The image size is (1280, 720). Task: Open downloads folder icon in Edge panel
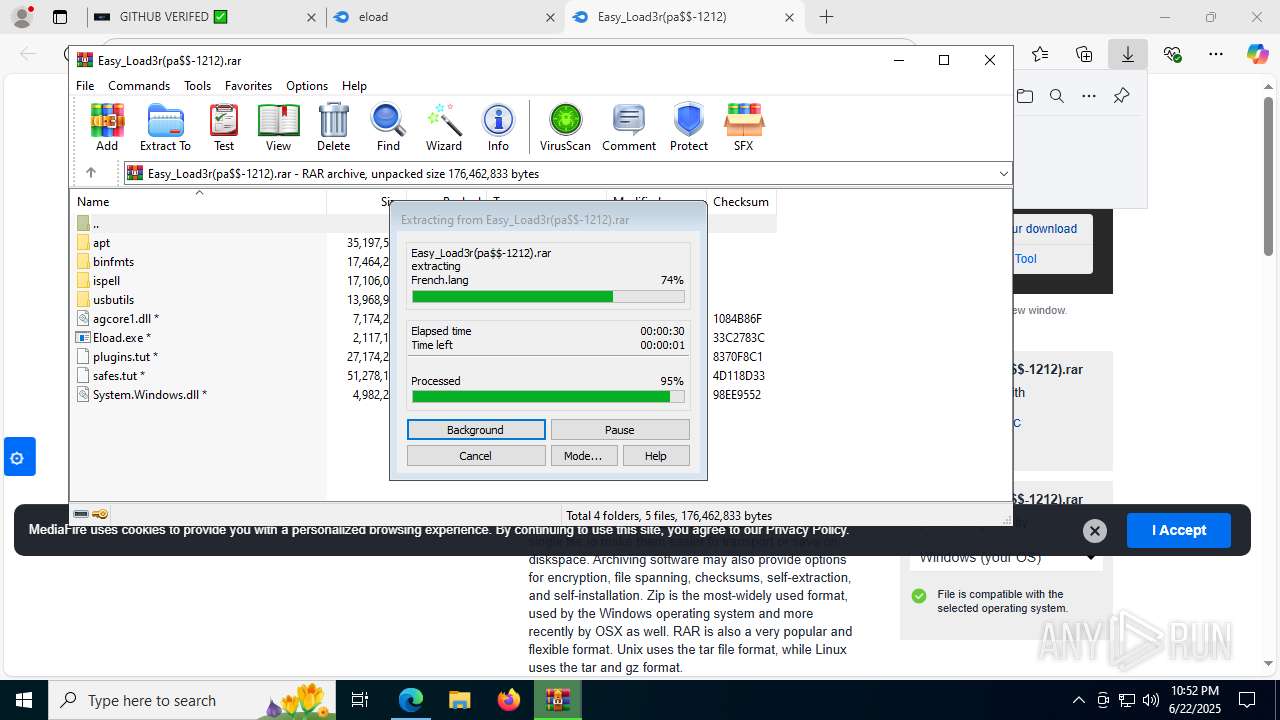[1025, 96]
